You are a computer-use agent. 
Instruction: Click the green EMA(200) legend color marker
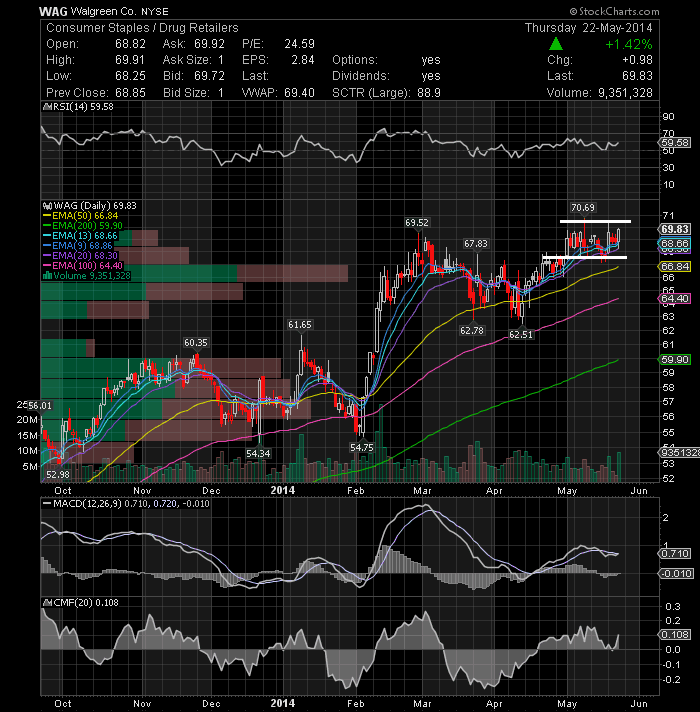[x=47, y=226]
